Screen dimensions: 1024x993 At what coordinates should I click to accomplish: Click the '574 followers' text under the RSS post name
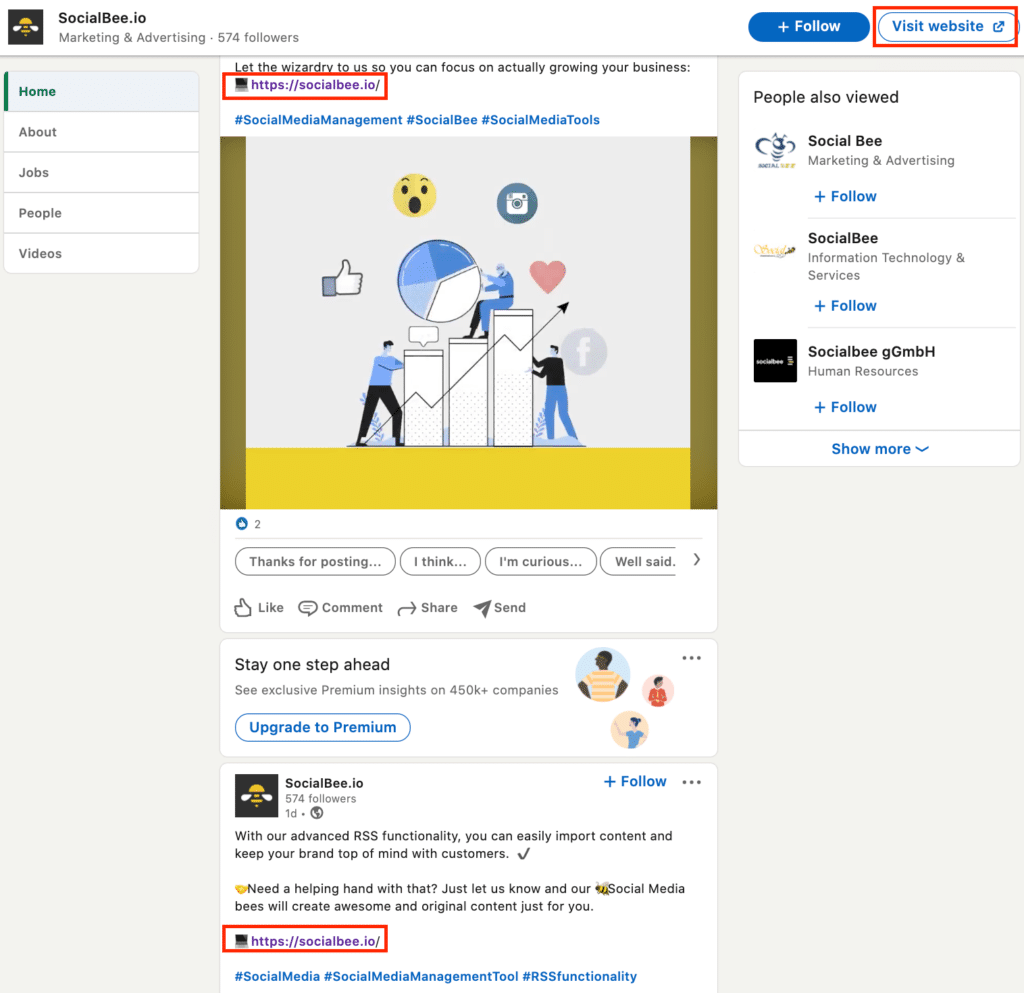point(321,798)
